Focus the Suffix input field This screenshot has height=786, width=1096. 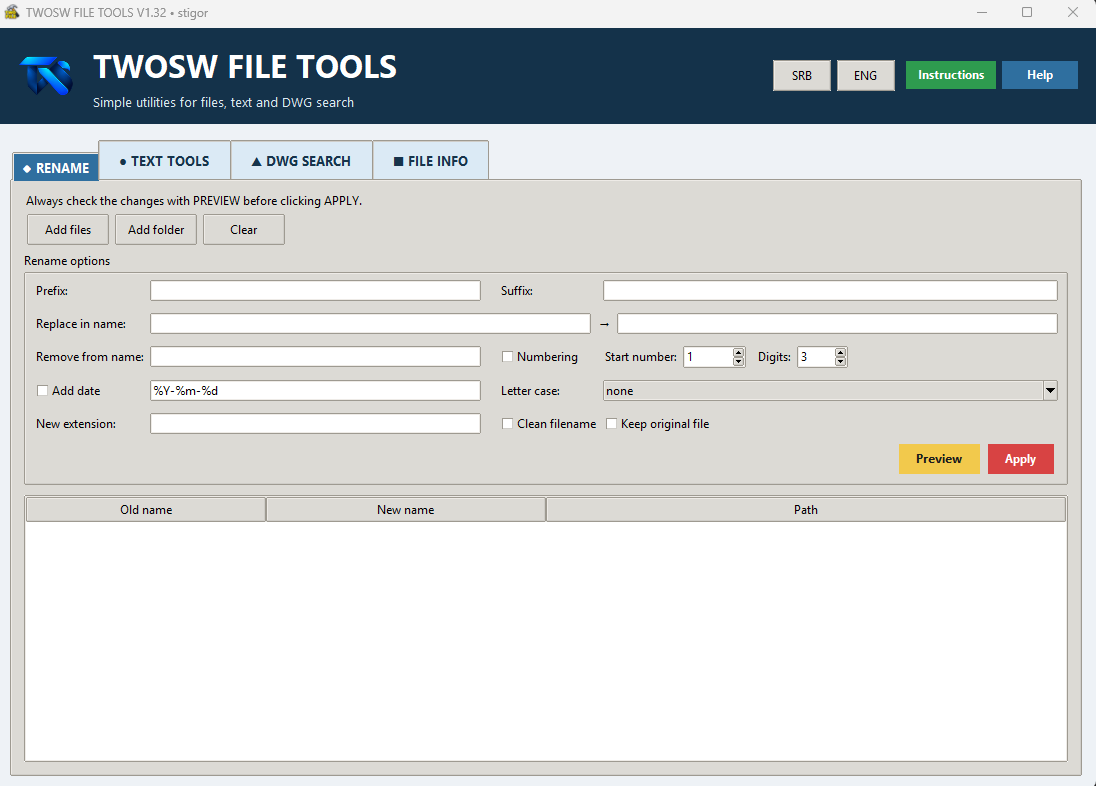[x=830, y=290]
